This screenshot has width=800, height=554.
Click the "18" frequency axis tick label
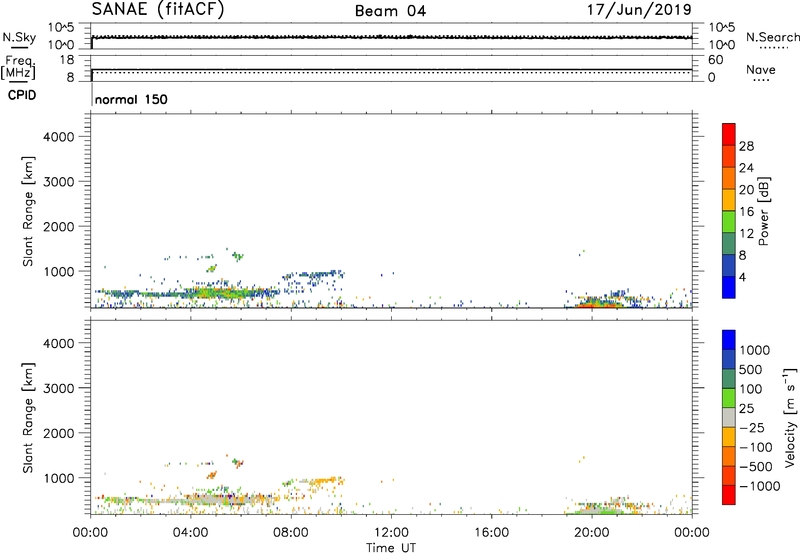[x=67, y=60]
